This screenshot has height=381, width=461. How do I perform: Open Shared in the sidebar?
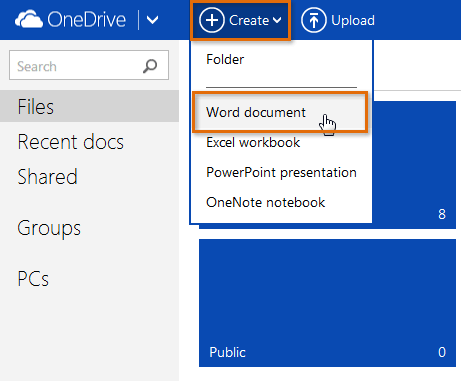(x=47, y=176)
